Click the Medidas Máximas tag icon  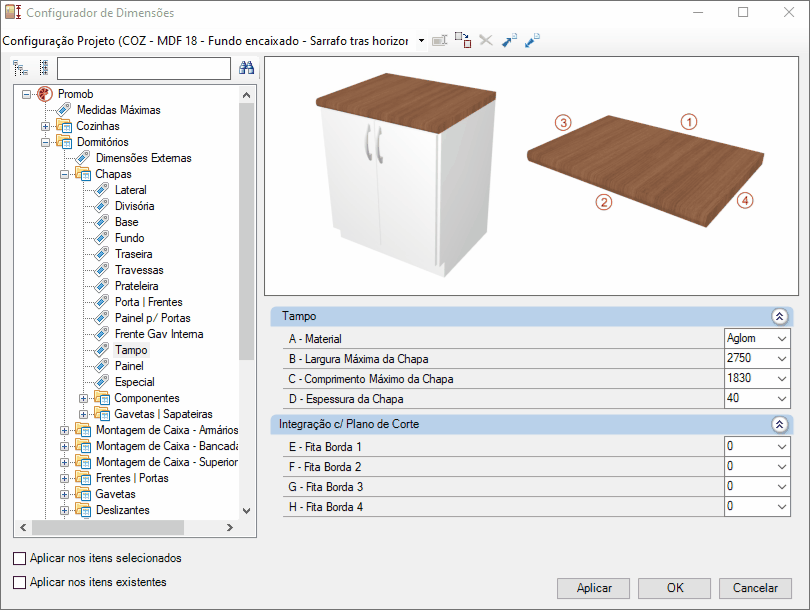(x=64, y=110)
